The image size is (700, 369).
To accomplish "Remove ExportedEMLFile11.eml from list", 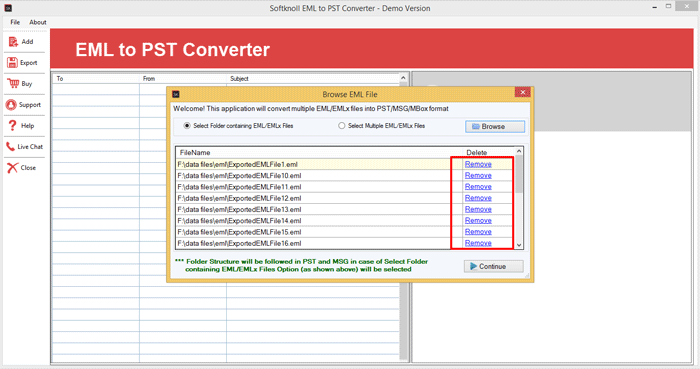I will 478,187.
